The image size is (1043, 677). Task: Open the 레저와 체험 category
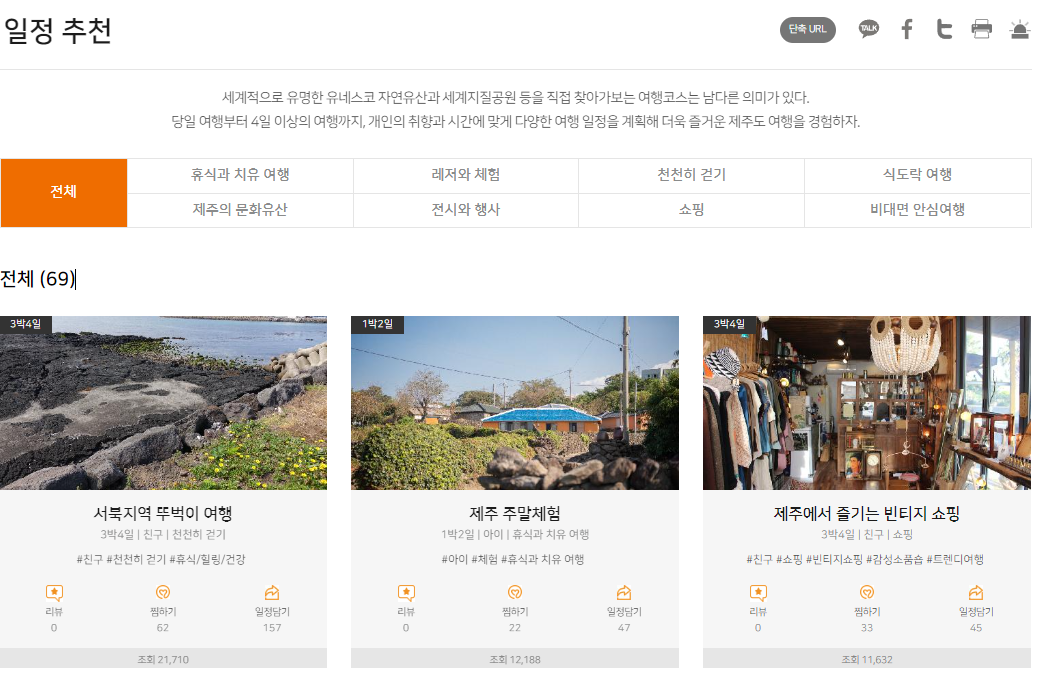coord(466,175)
